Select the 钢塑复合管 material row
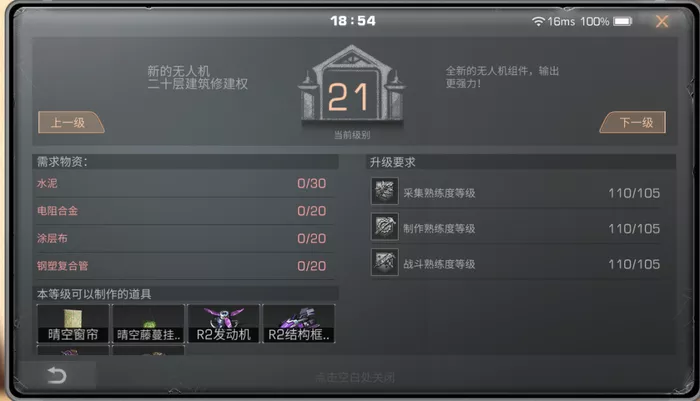Viewport: 700px width, 401px height. click(x=185, y=266)
